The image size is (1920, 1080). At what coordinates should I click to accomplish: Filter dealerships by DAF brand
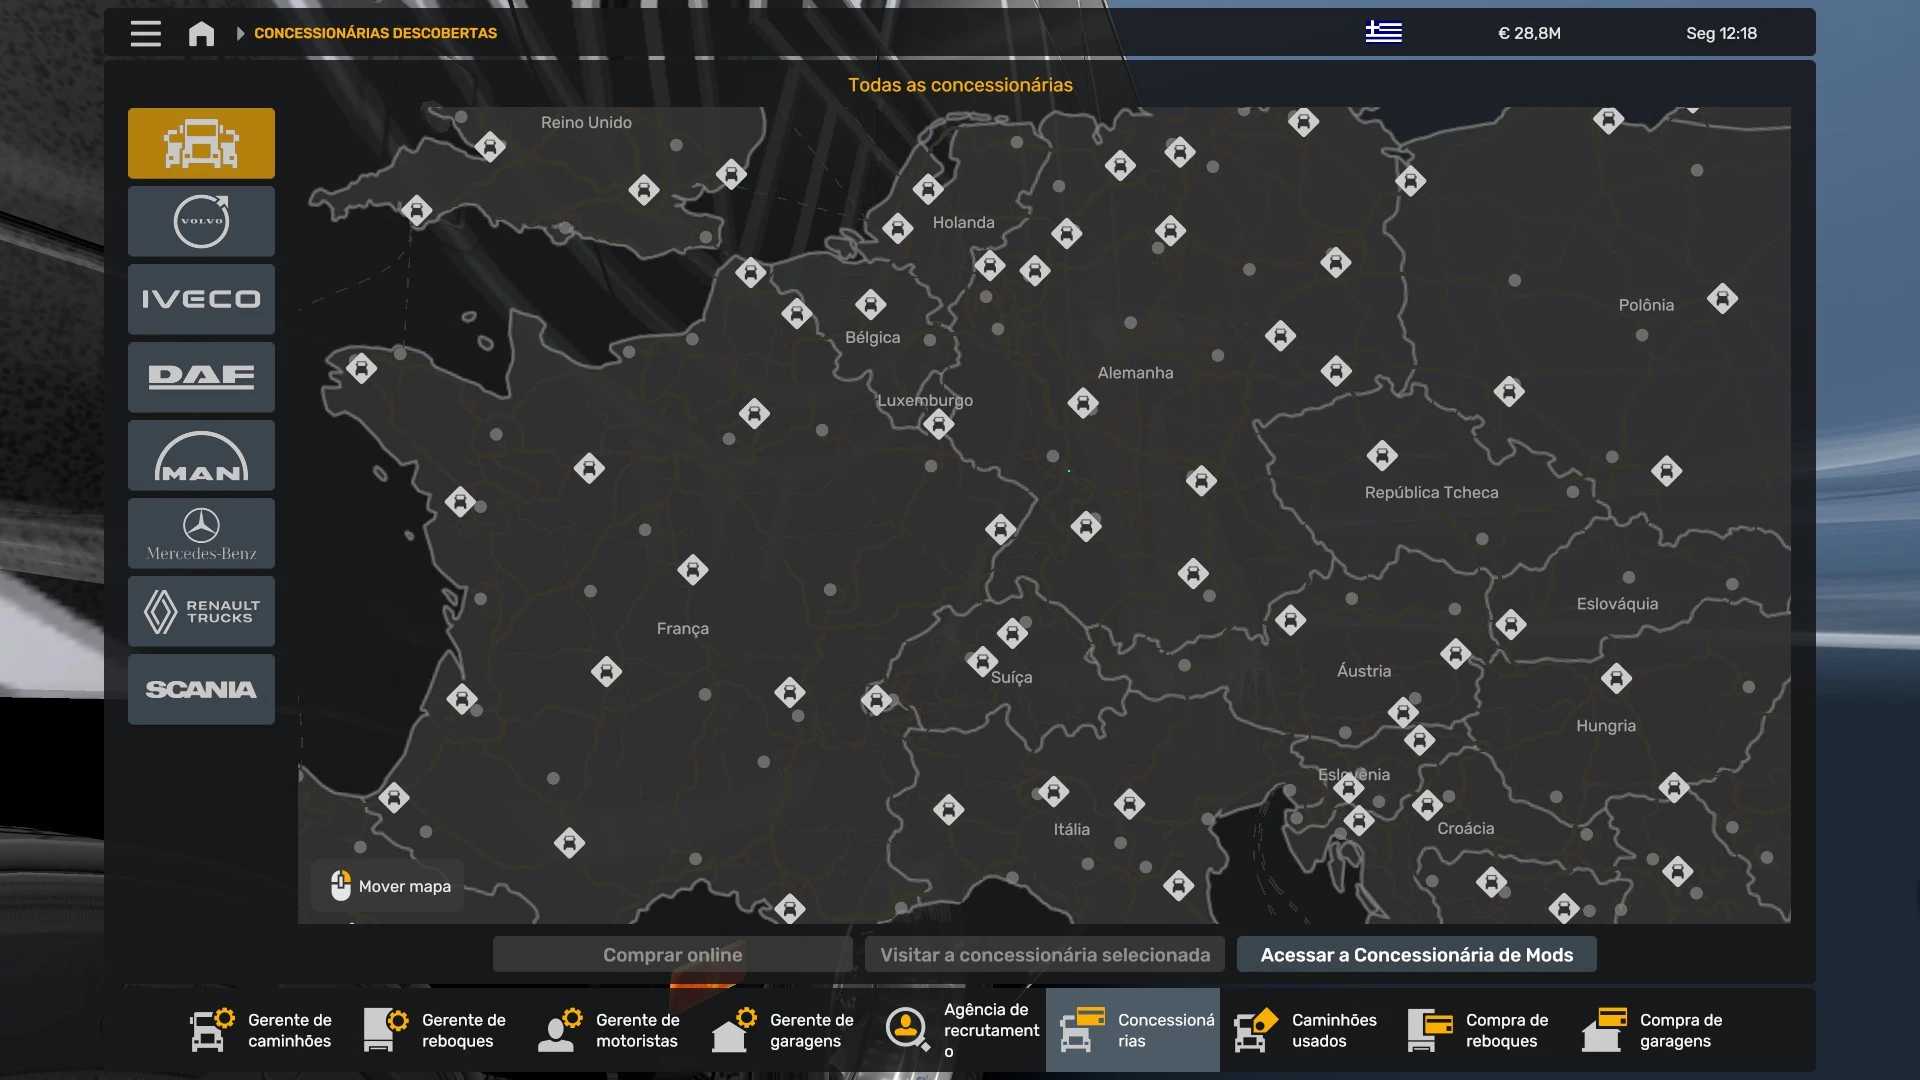pos(201,377)
